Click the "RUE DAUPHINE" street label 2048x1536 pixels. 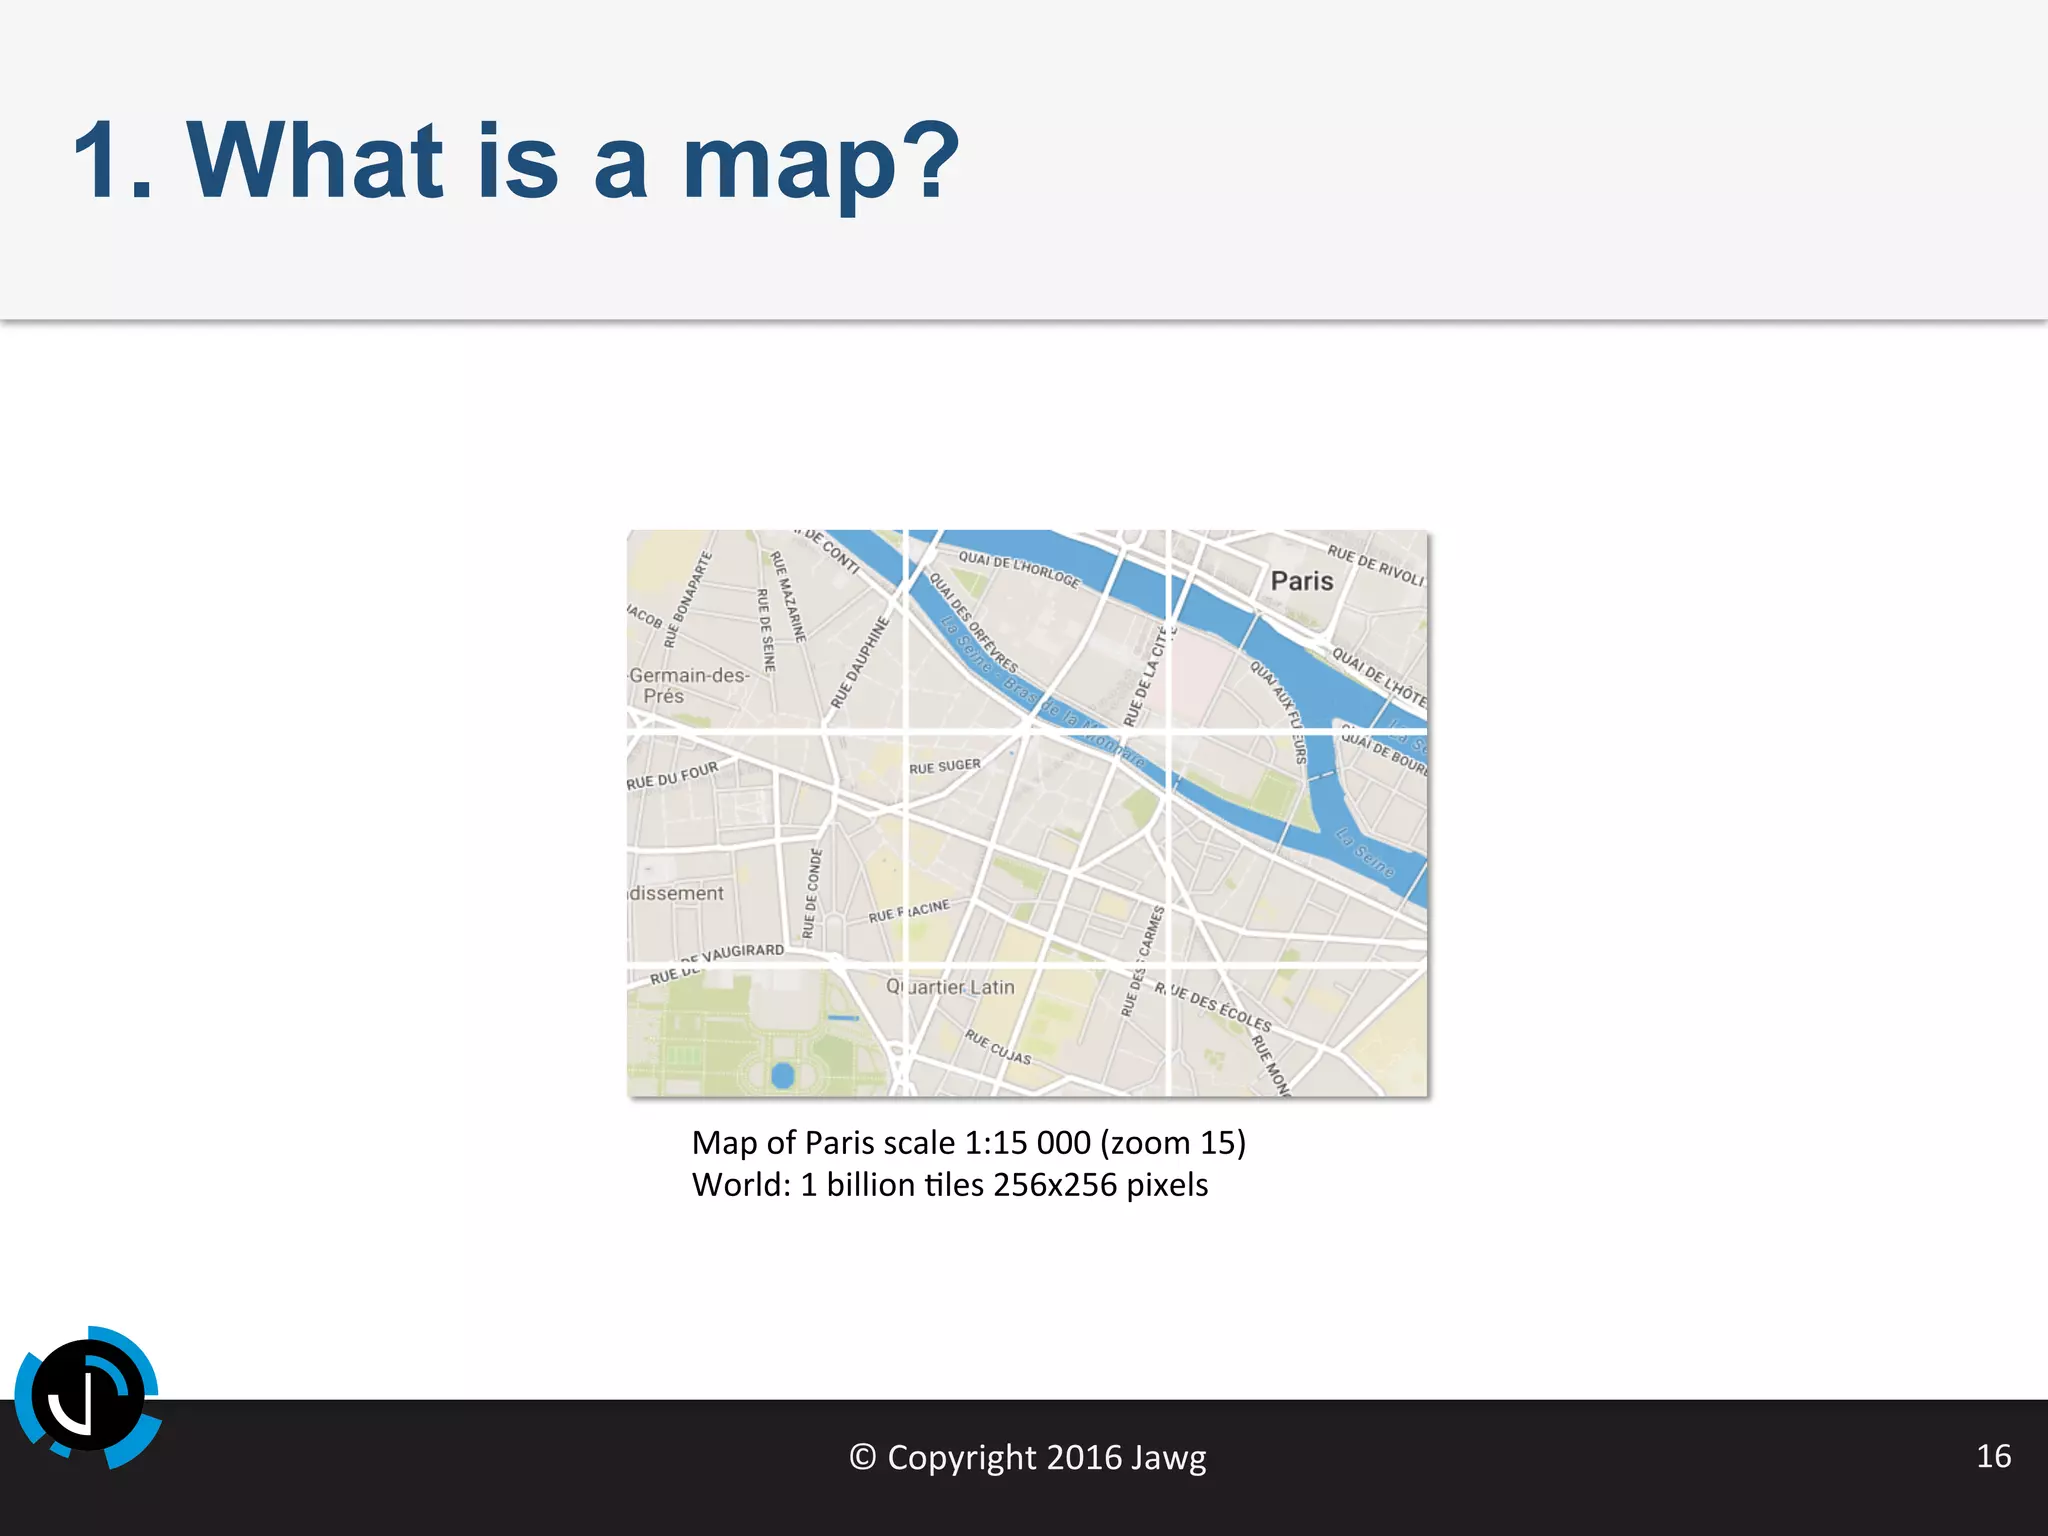click(860, 662)
